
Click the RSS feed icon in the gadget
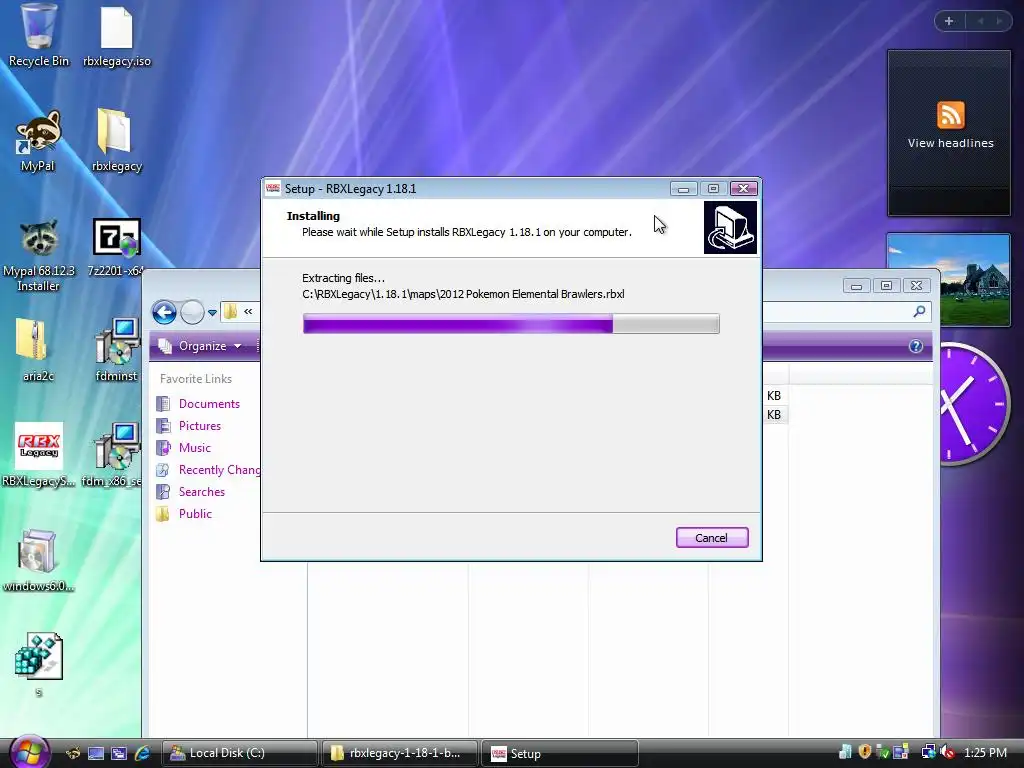pyautogui.click(x=950, y=115)
